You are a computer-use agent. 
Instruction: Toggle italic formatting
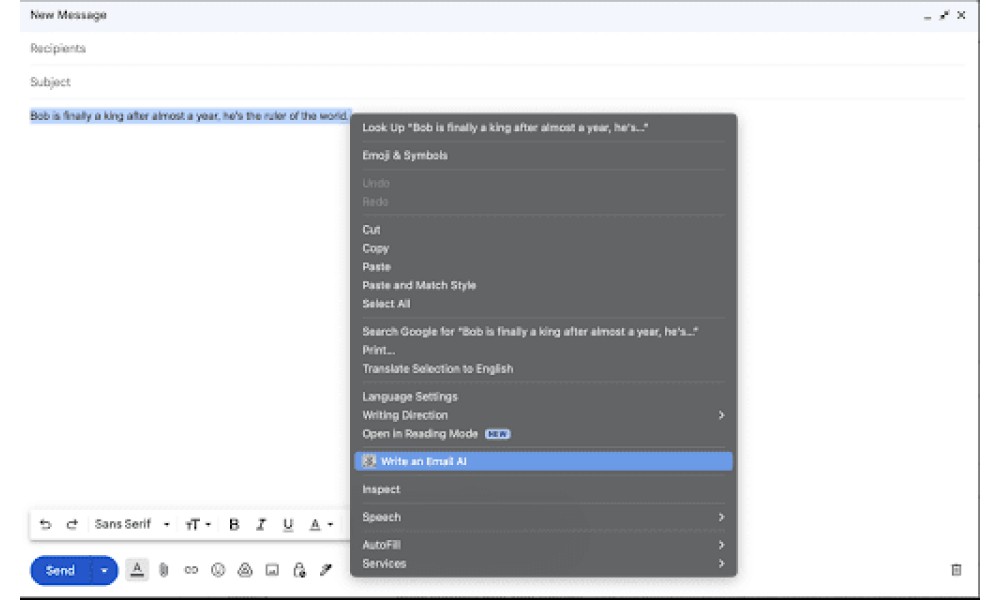261,524
